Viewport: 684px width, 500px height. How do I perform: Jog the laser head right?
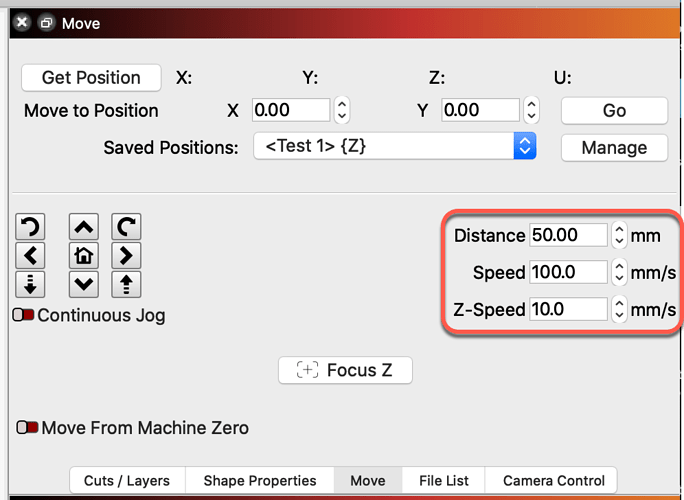click(126, 255)
